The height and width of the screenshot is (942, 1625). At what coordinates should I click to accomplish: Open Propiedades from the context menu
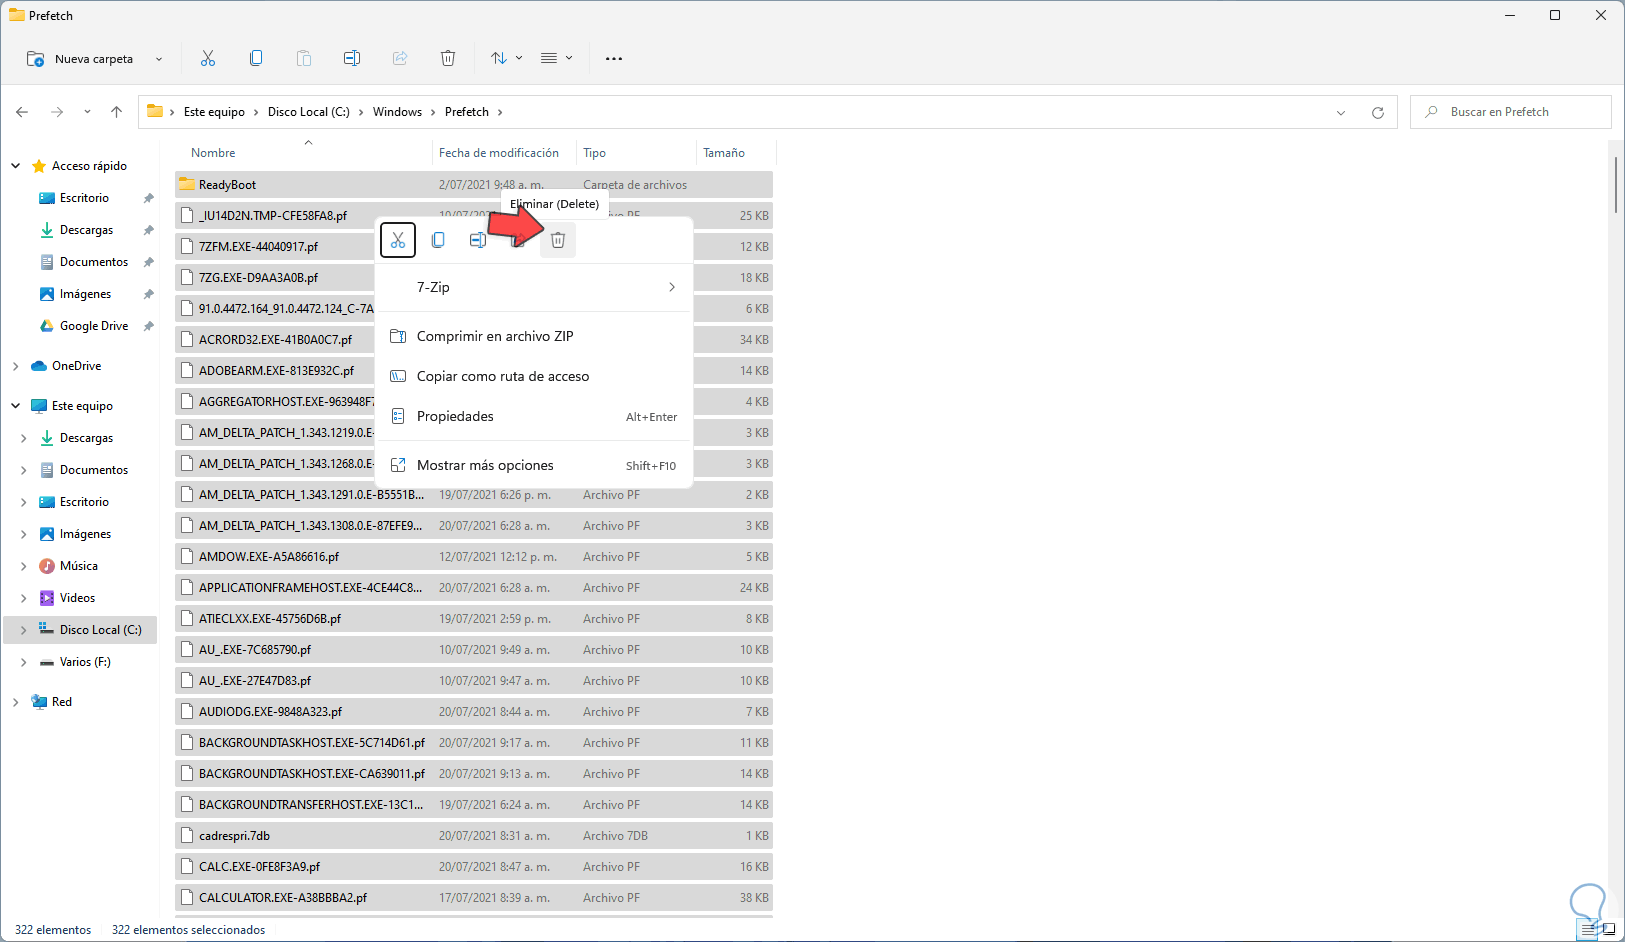[x=534, y=416]
